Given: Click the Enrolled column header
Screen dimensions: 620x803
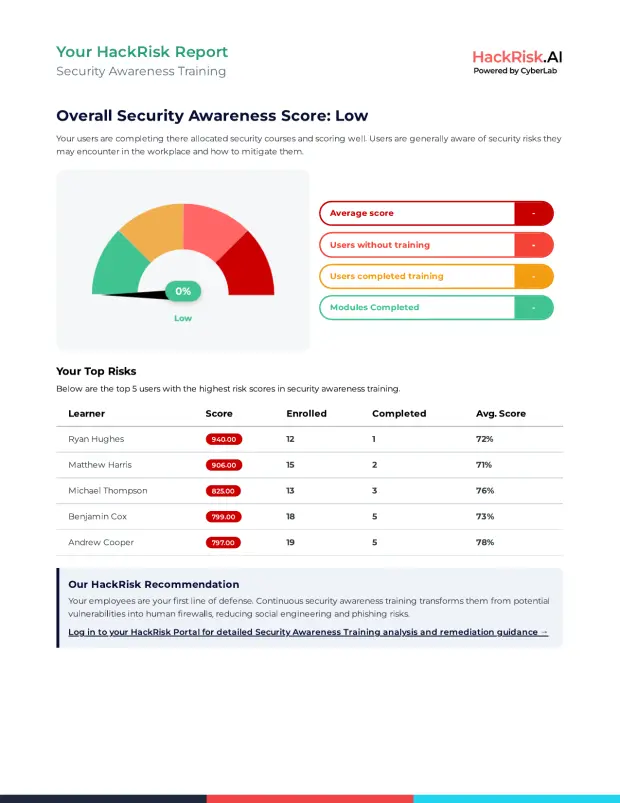Looking at the screenshot, I should tap(306, 413).
